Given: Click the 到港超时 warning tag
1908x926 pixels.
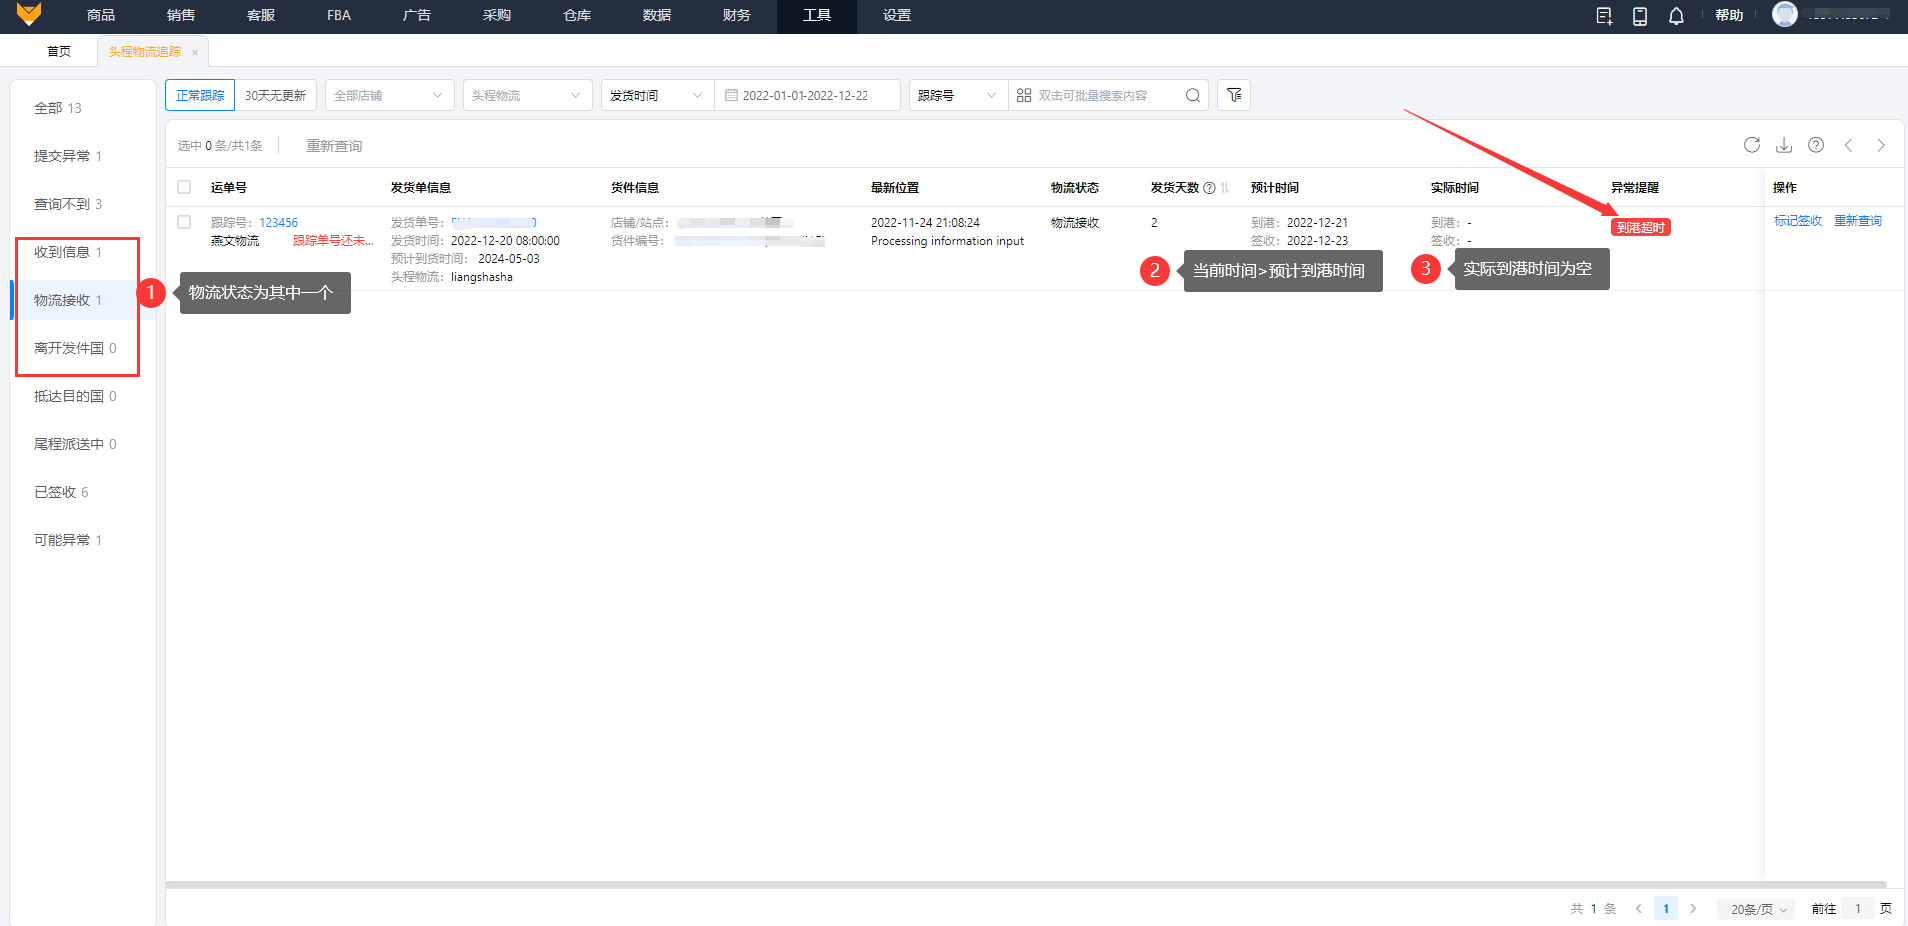Looking at the screenshot, I should (1641, 228).
